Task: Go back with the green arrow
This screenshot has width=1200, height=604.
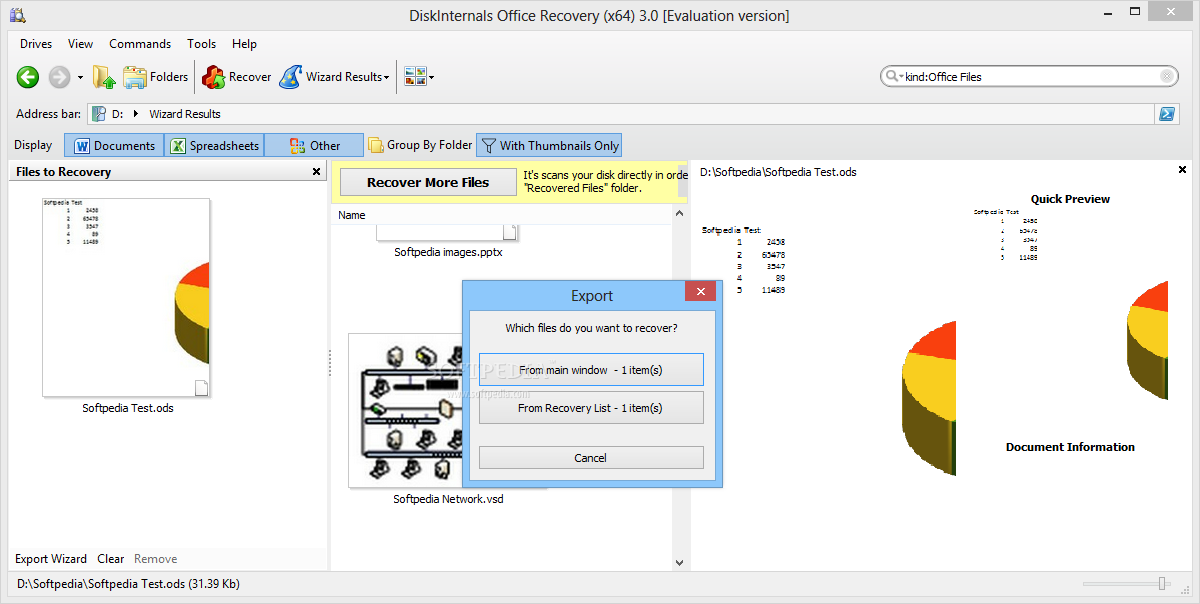Action: tap(28, 77)
